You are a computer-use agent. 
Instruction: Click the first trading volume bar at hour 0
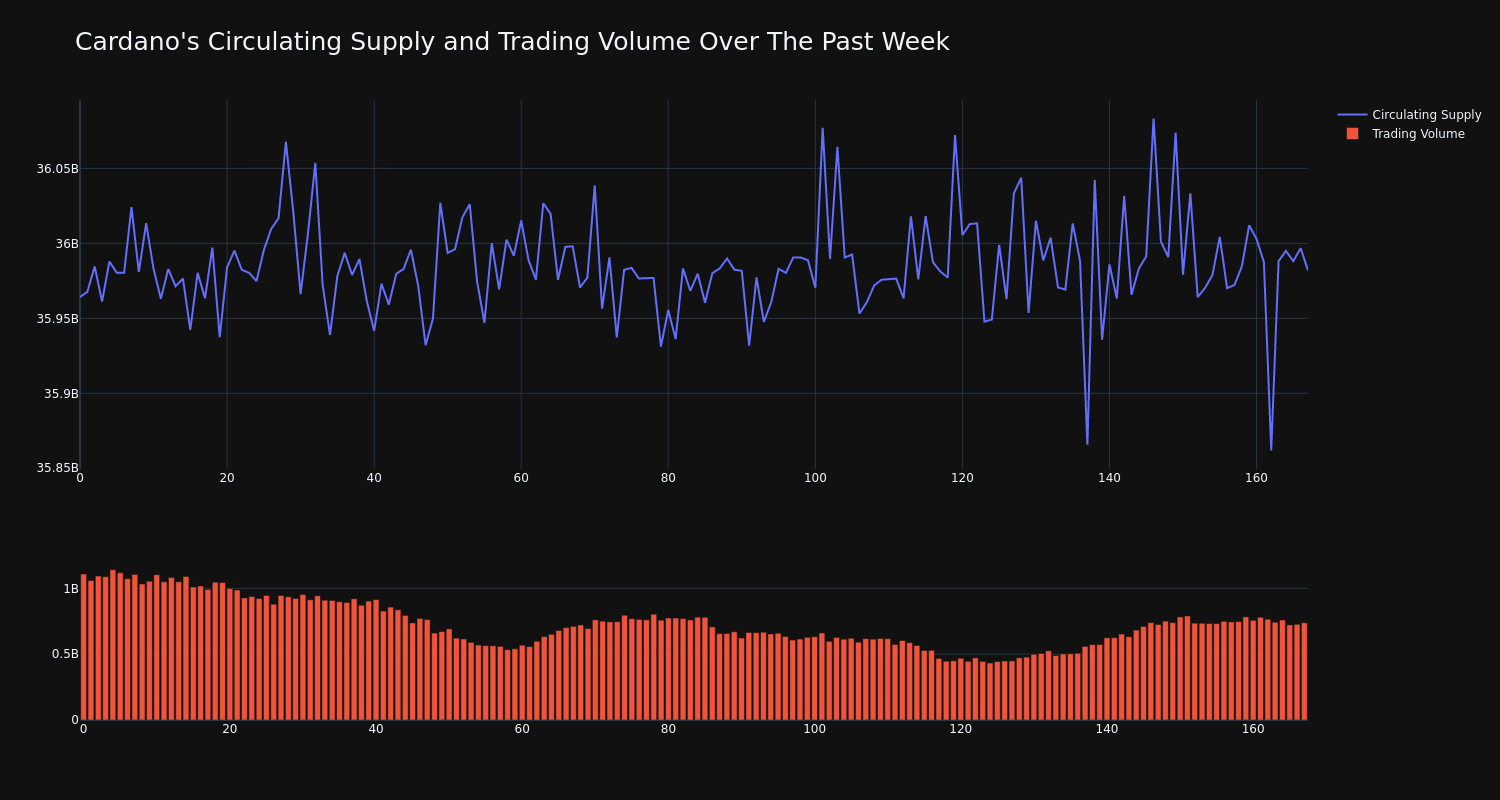[83, 647]
